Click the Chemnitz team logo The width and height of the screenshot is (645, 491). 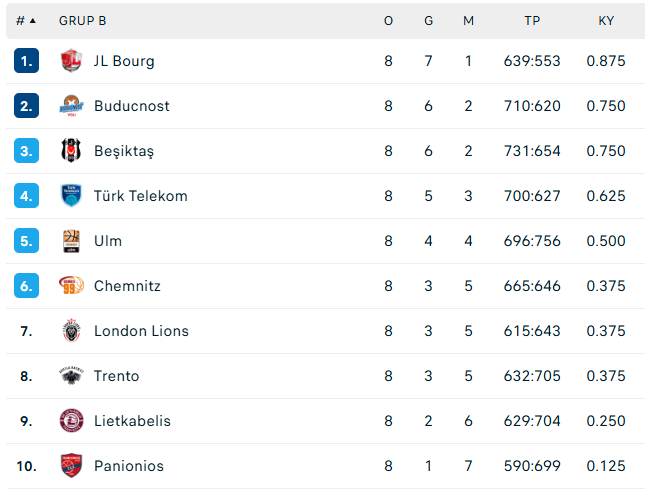tap(71, 286)
